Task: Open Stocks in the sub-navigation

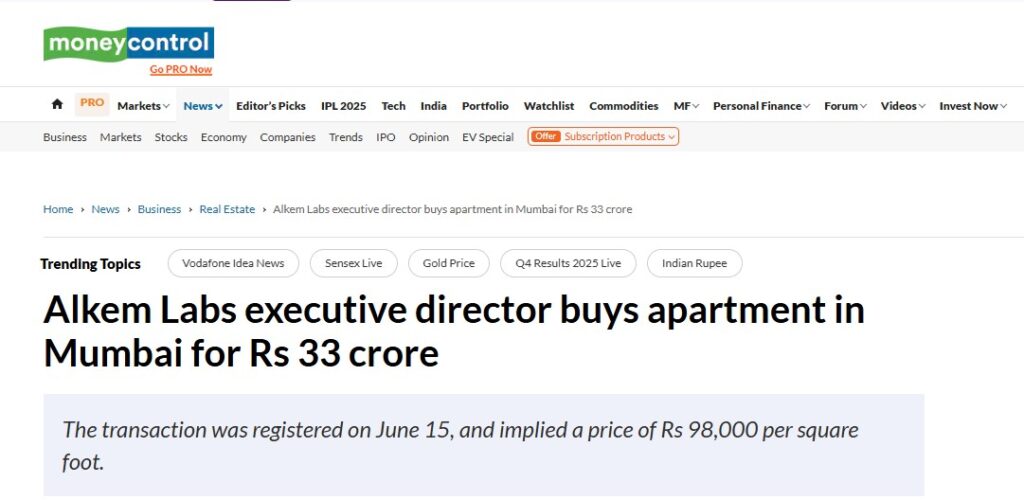Action: [x=171, y=137]
